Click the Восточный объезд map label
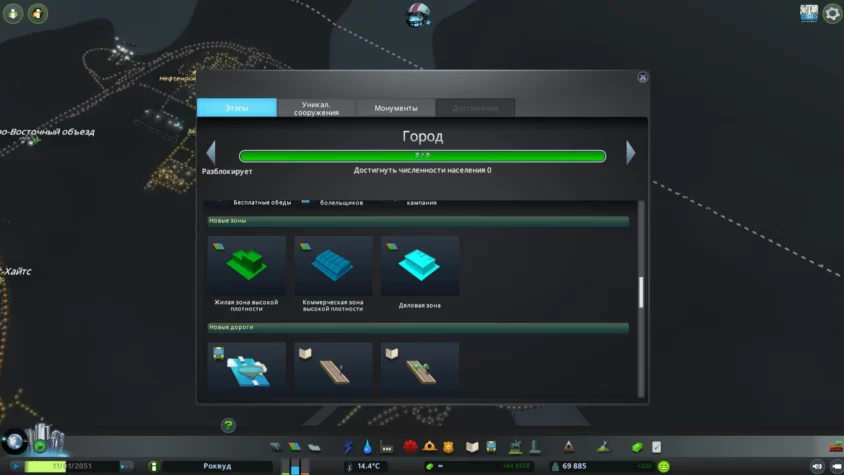Image resolution: width=844 pixels, height=475 pixels. (47, 132)
